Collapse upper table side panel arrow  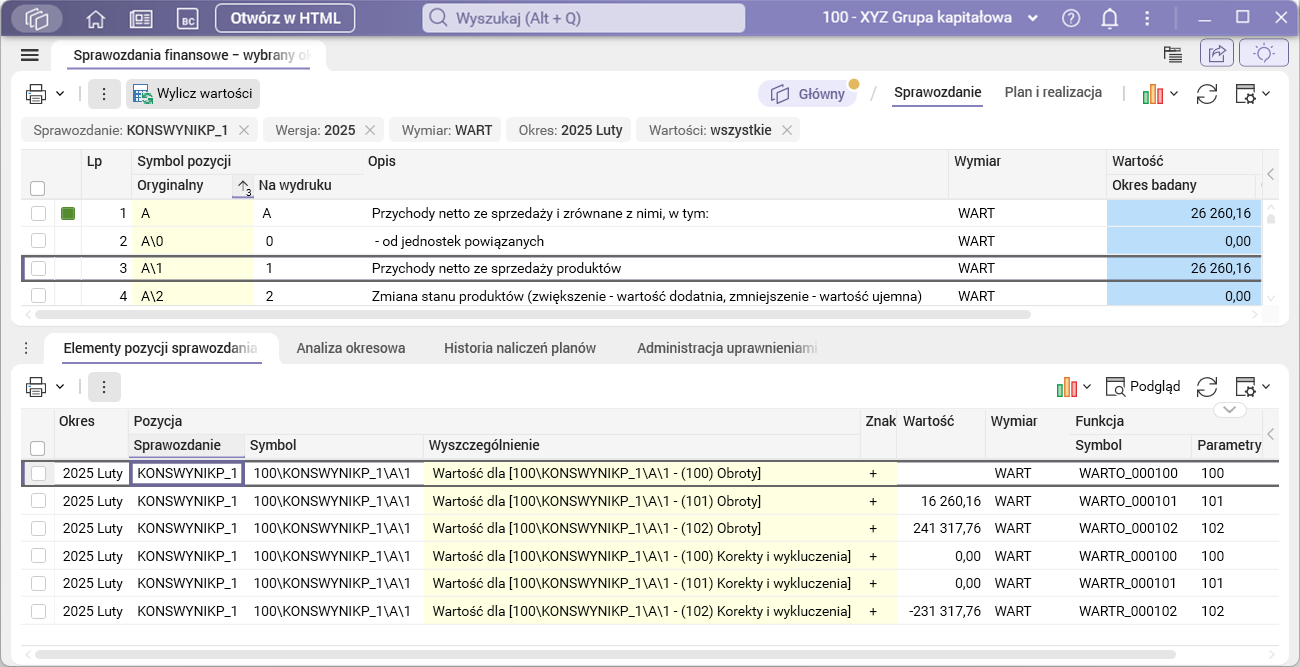pyautogui.click(x=1271, y=174)
